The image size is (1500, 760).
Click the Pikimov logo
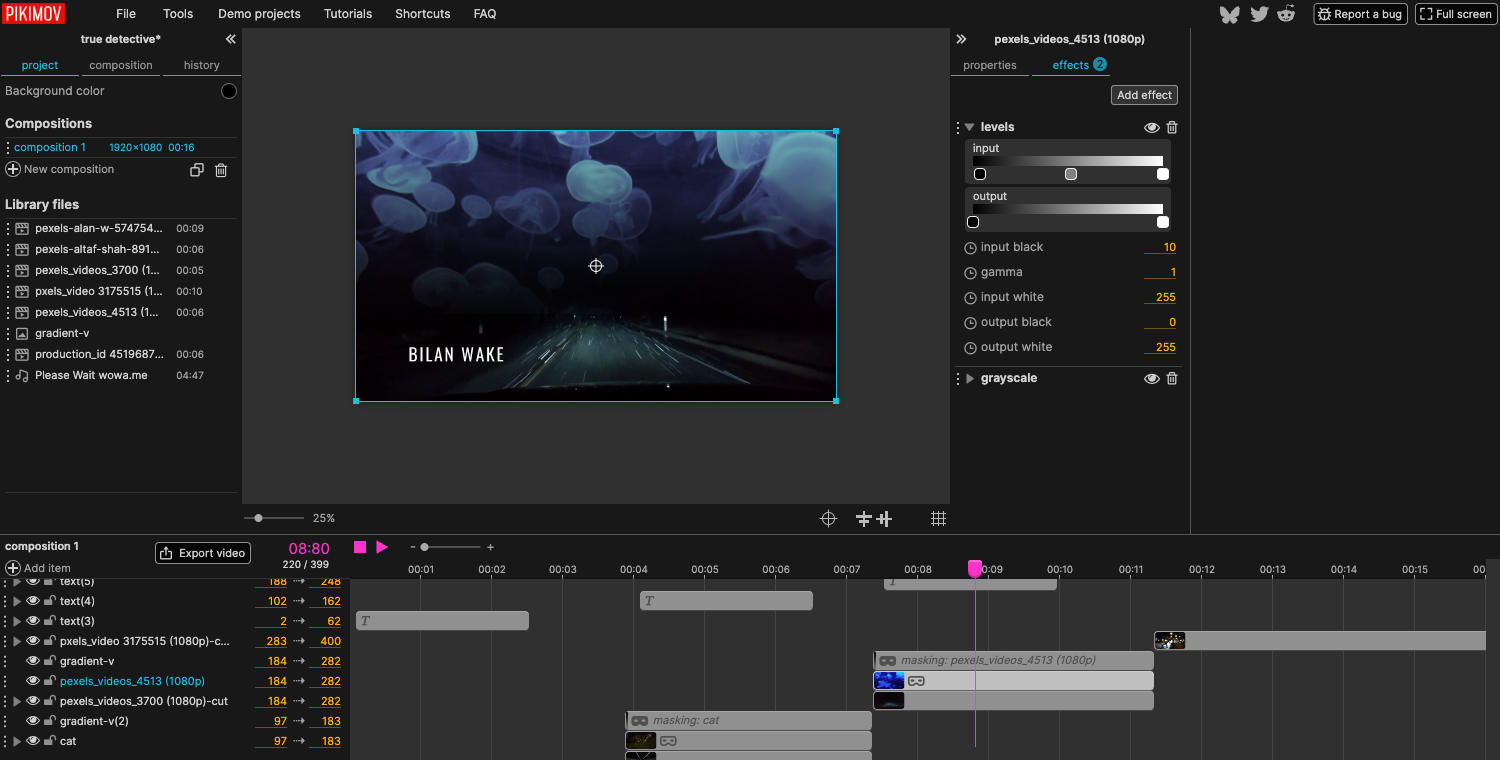[x=33, y=13]
